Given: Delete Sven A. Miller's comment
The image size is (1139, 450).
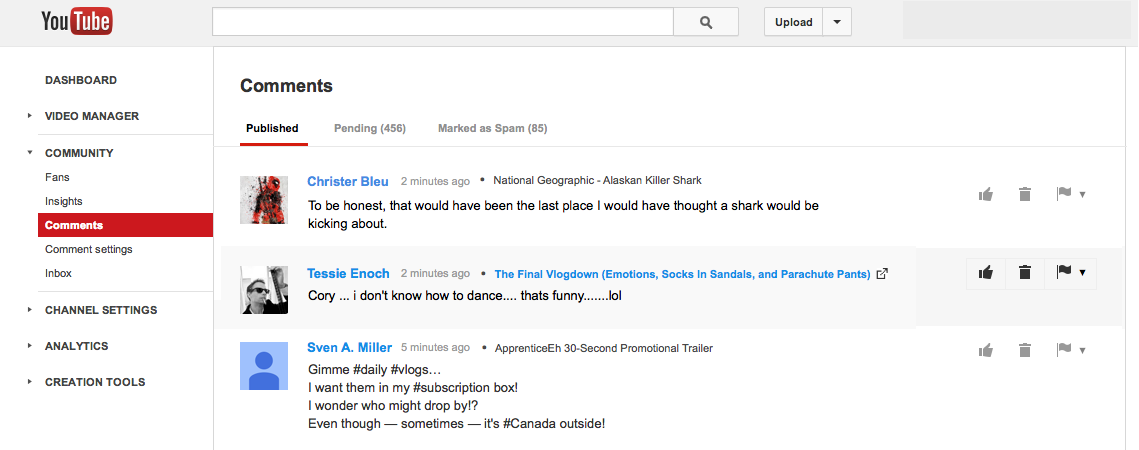Looking at the screenshot, I should pos(1025,350).
